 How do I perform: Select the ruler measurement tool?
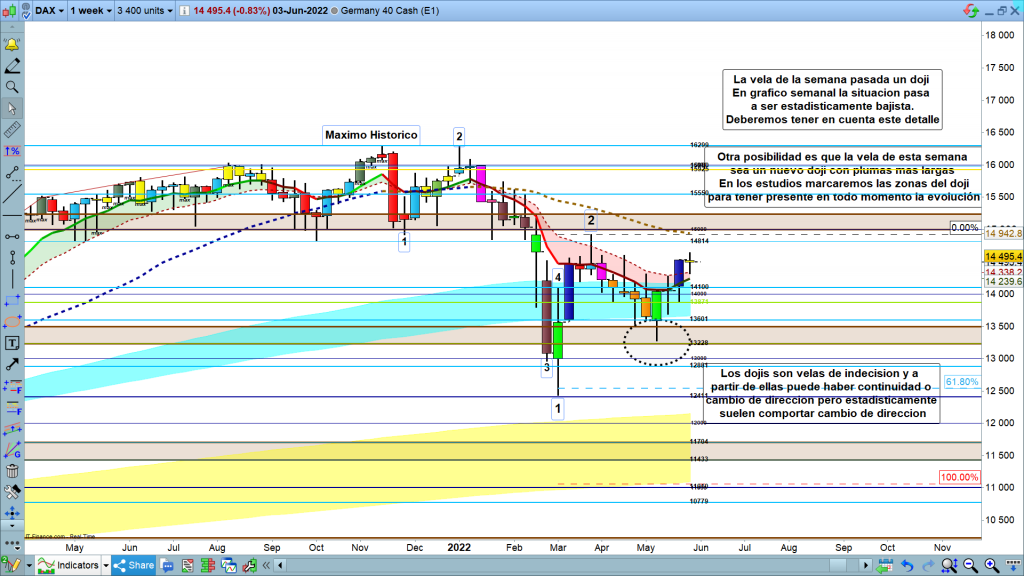(x=12, y=130)
